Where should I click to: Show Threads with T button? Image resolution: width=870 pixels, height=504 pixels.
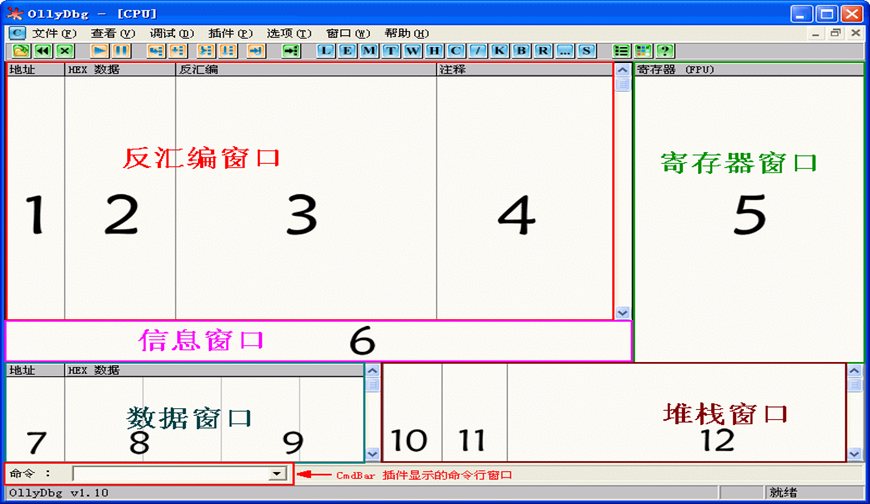pyautogui.click(x=391, y=51)
